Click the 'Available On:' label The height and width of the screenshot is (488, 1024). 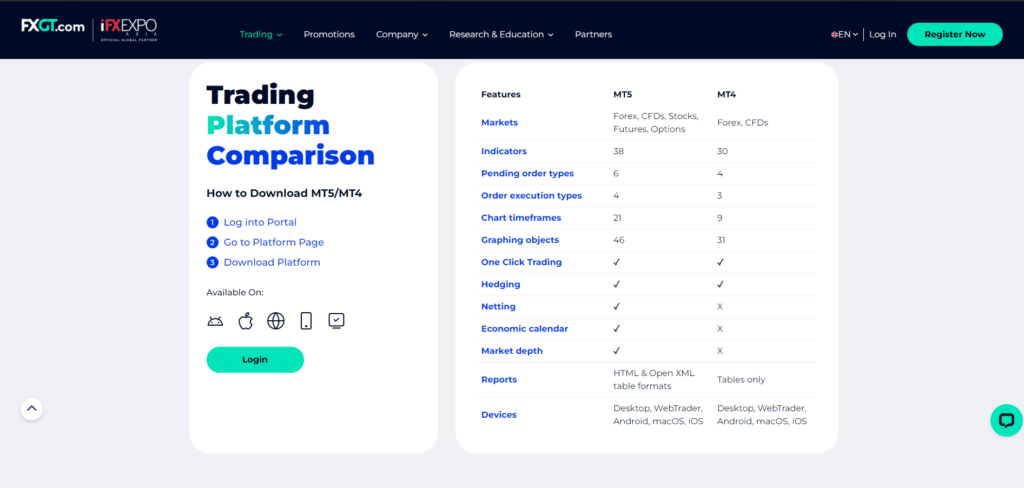[x=235, y=293]
